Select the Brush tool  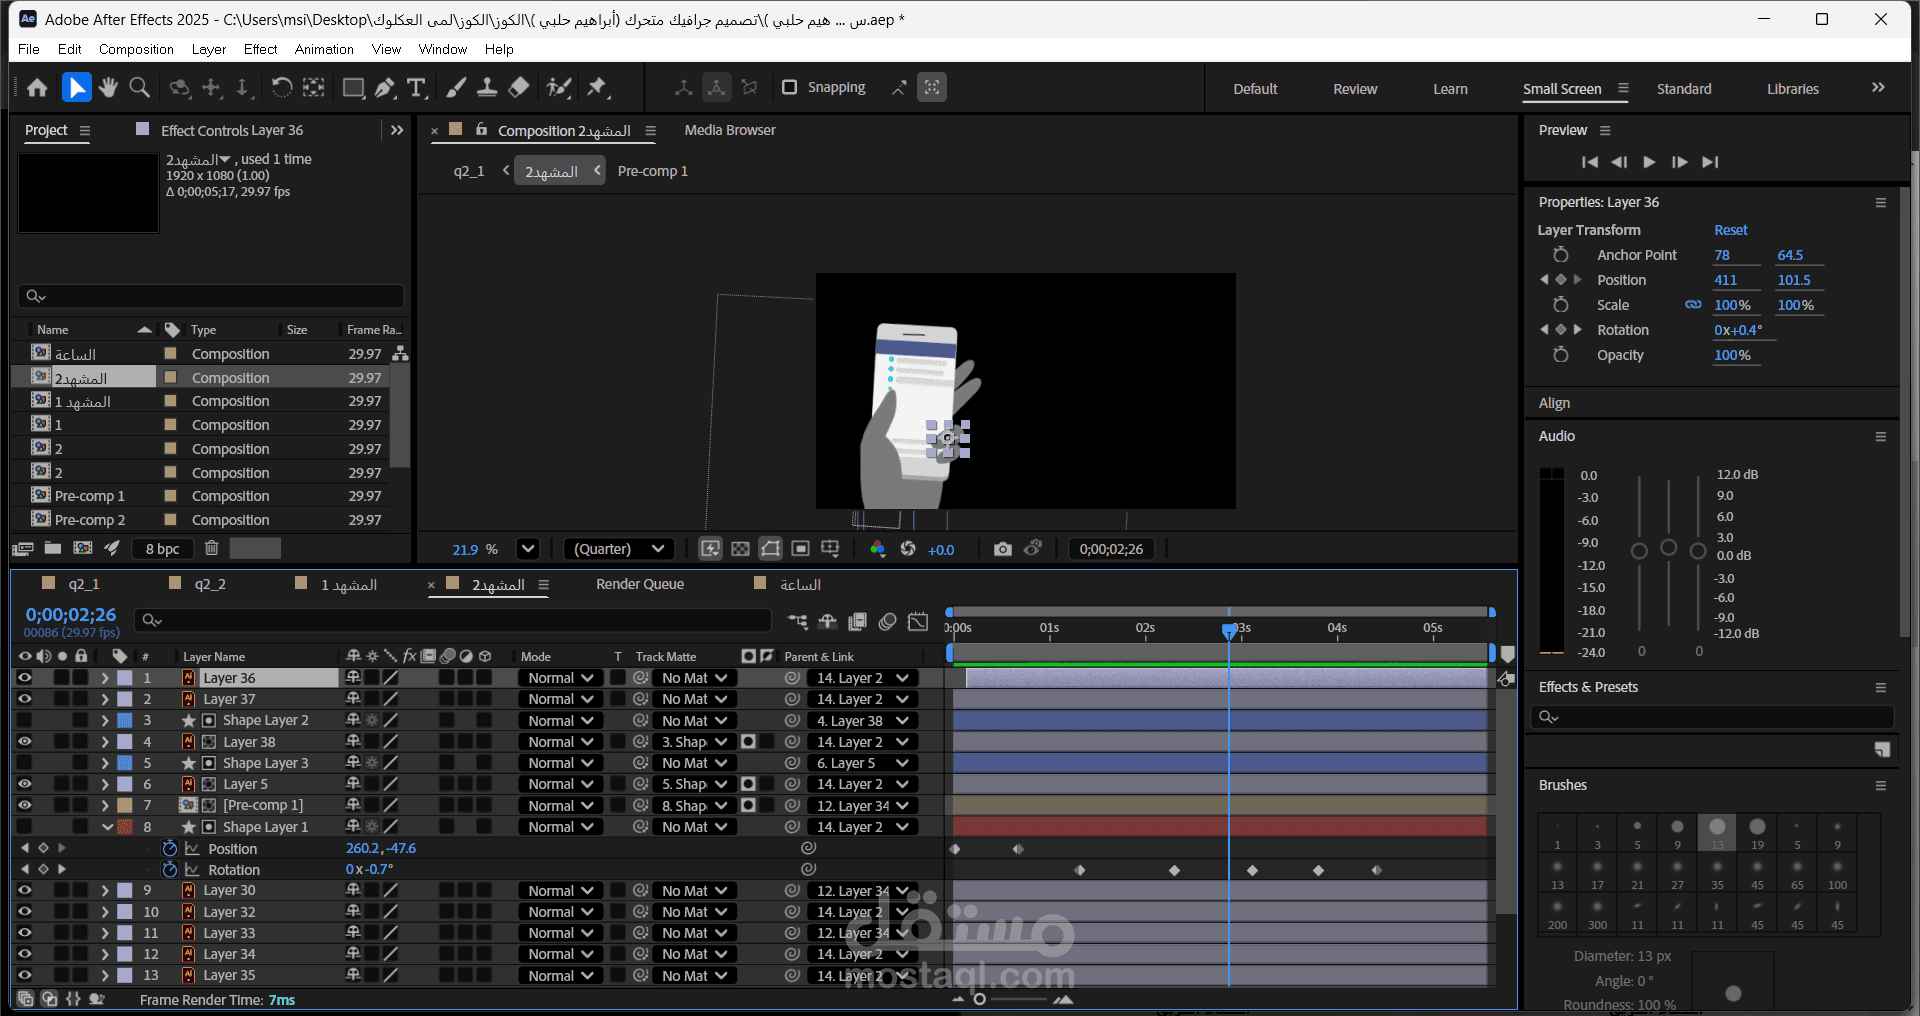coord(456,88)
